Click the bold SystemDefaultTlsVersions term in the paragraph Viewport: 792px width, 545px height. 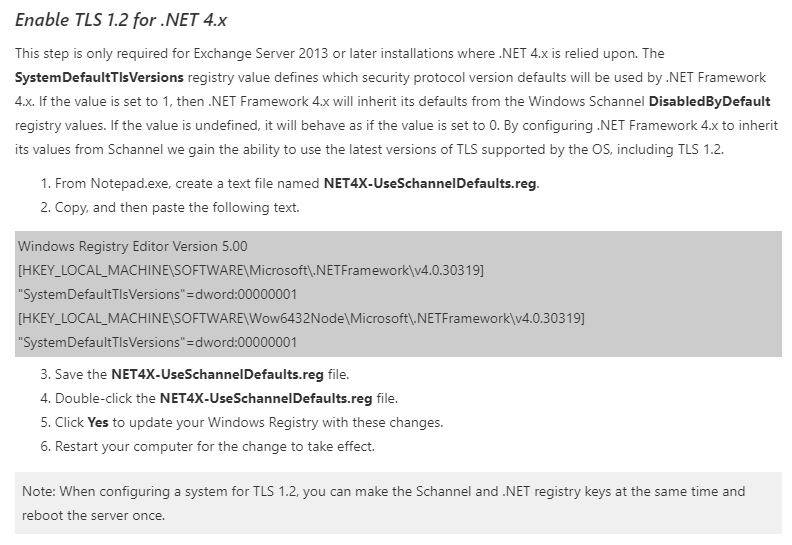coord(99,77)
